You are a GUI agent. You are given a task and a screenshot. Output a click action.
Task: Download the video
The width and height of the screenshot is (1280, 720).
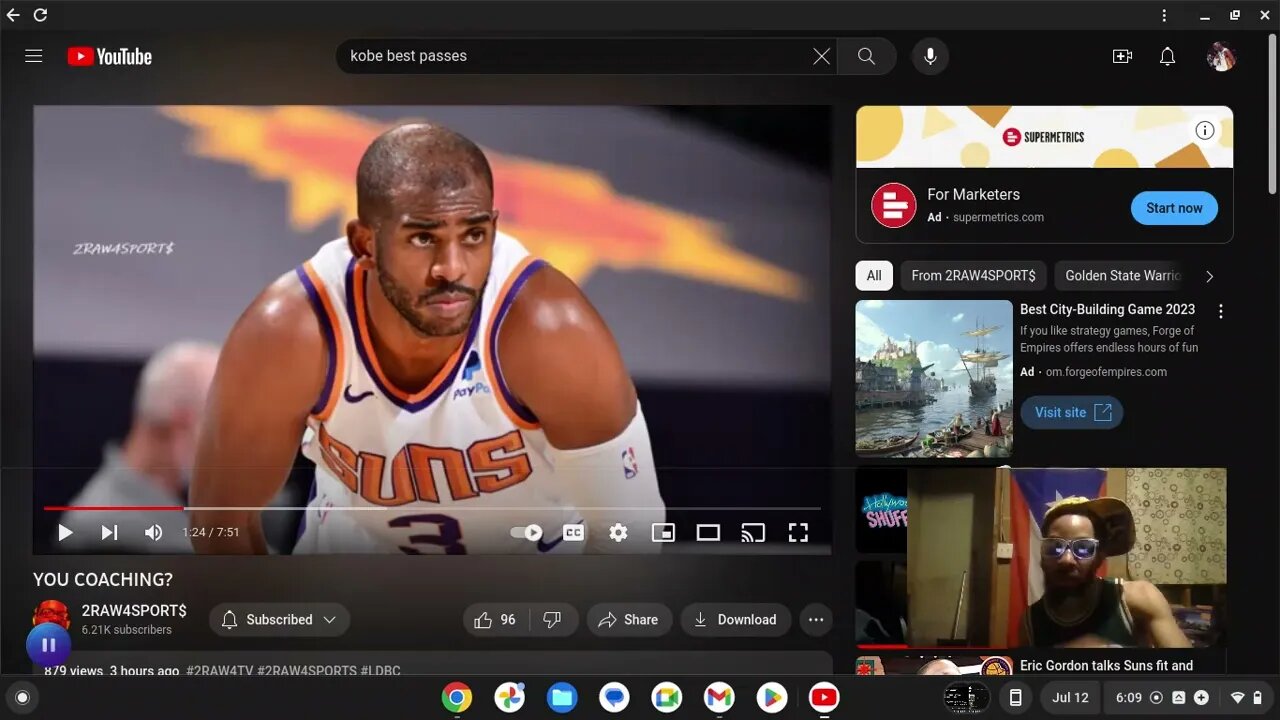pos(735,620)
